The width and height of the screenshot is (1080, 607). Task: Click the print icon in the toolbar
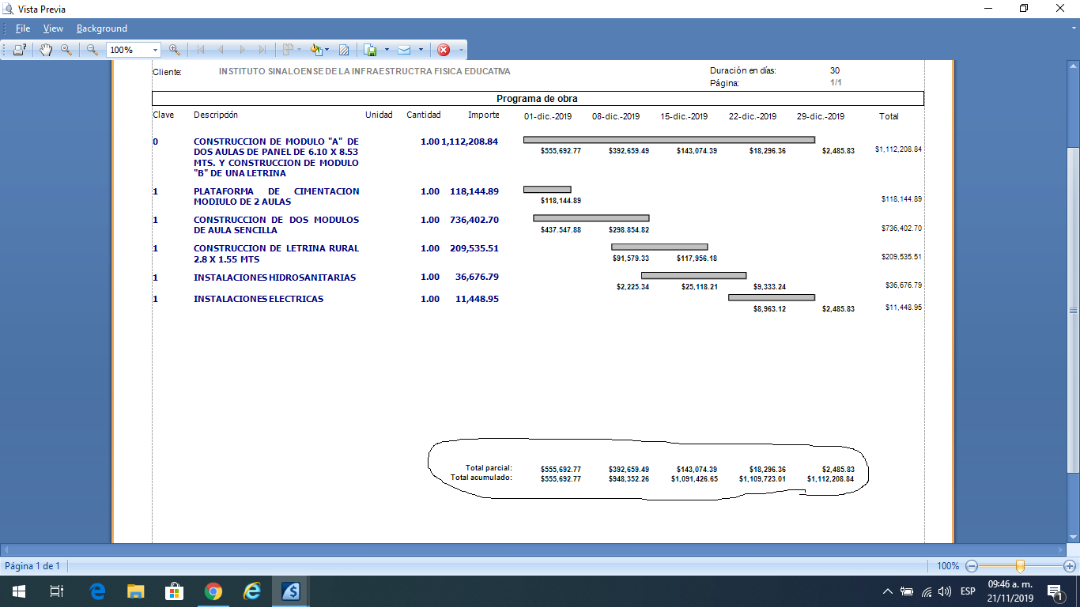pos(20,49)
